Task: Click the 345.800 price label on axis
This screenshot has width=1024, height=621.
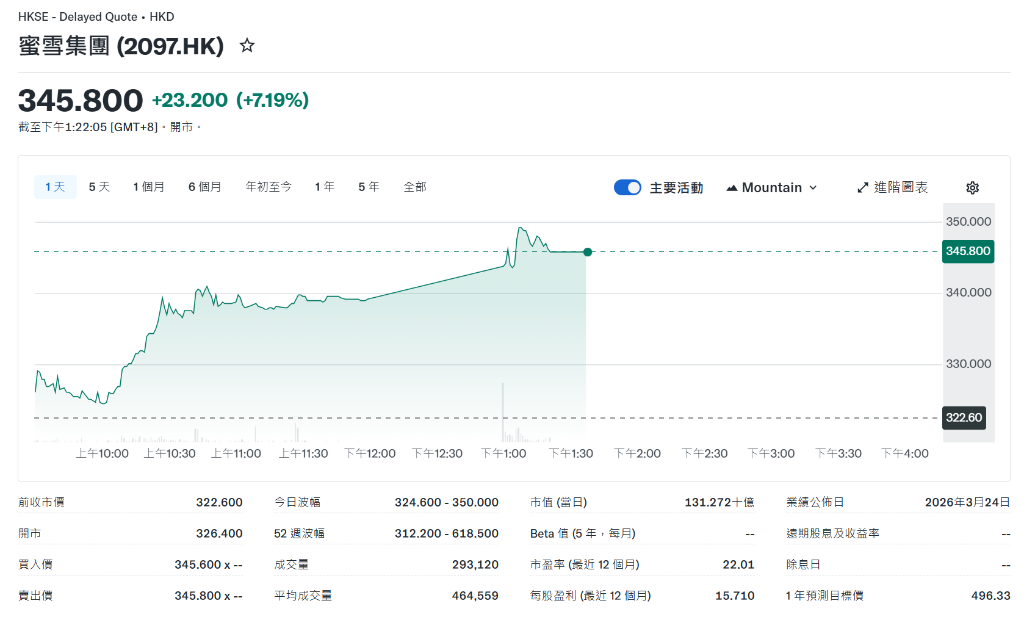Action: 966,251
